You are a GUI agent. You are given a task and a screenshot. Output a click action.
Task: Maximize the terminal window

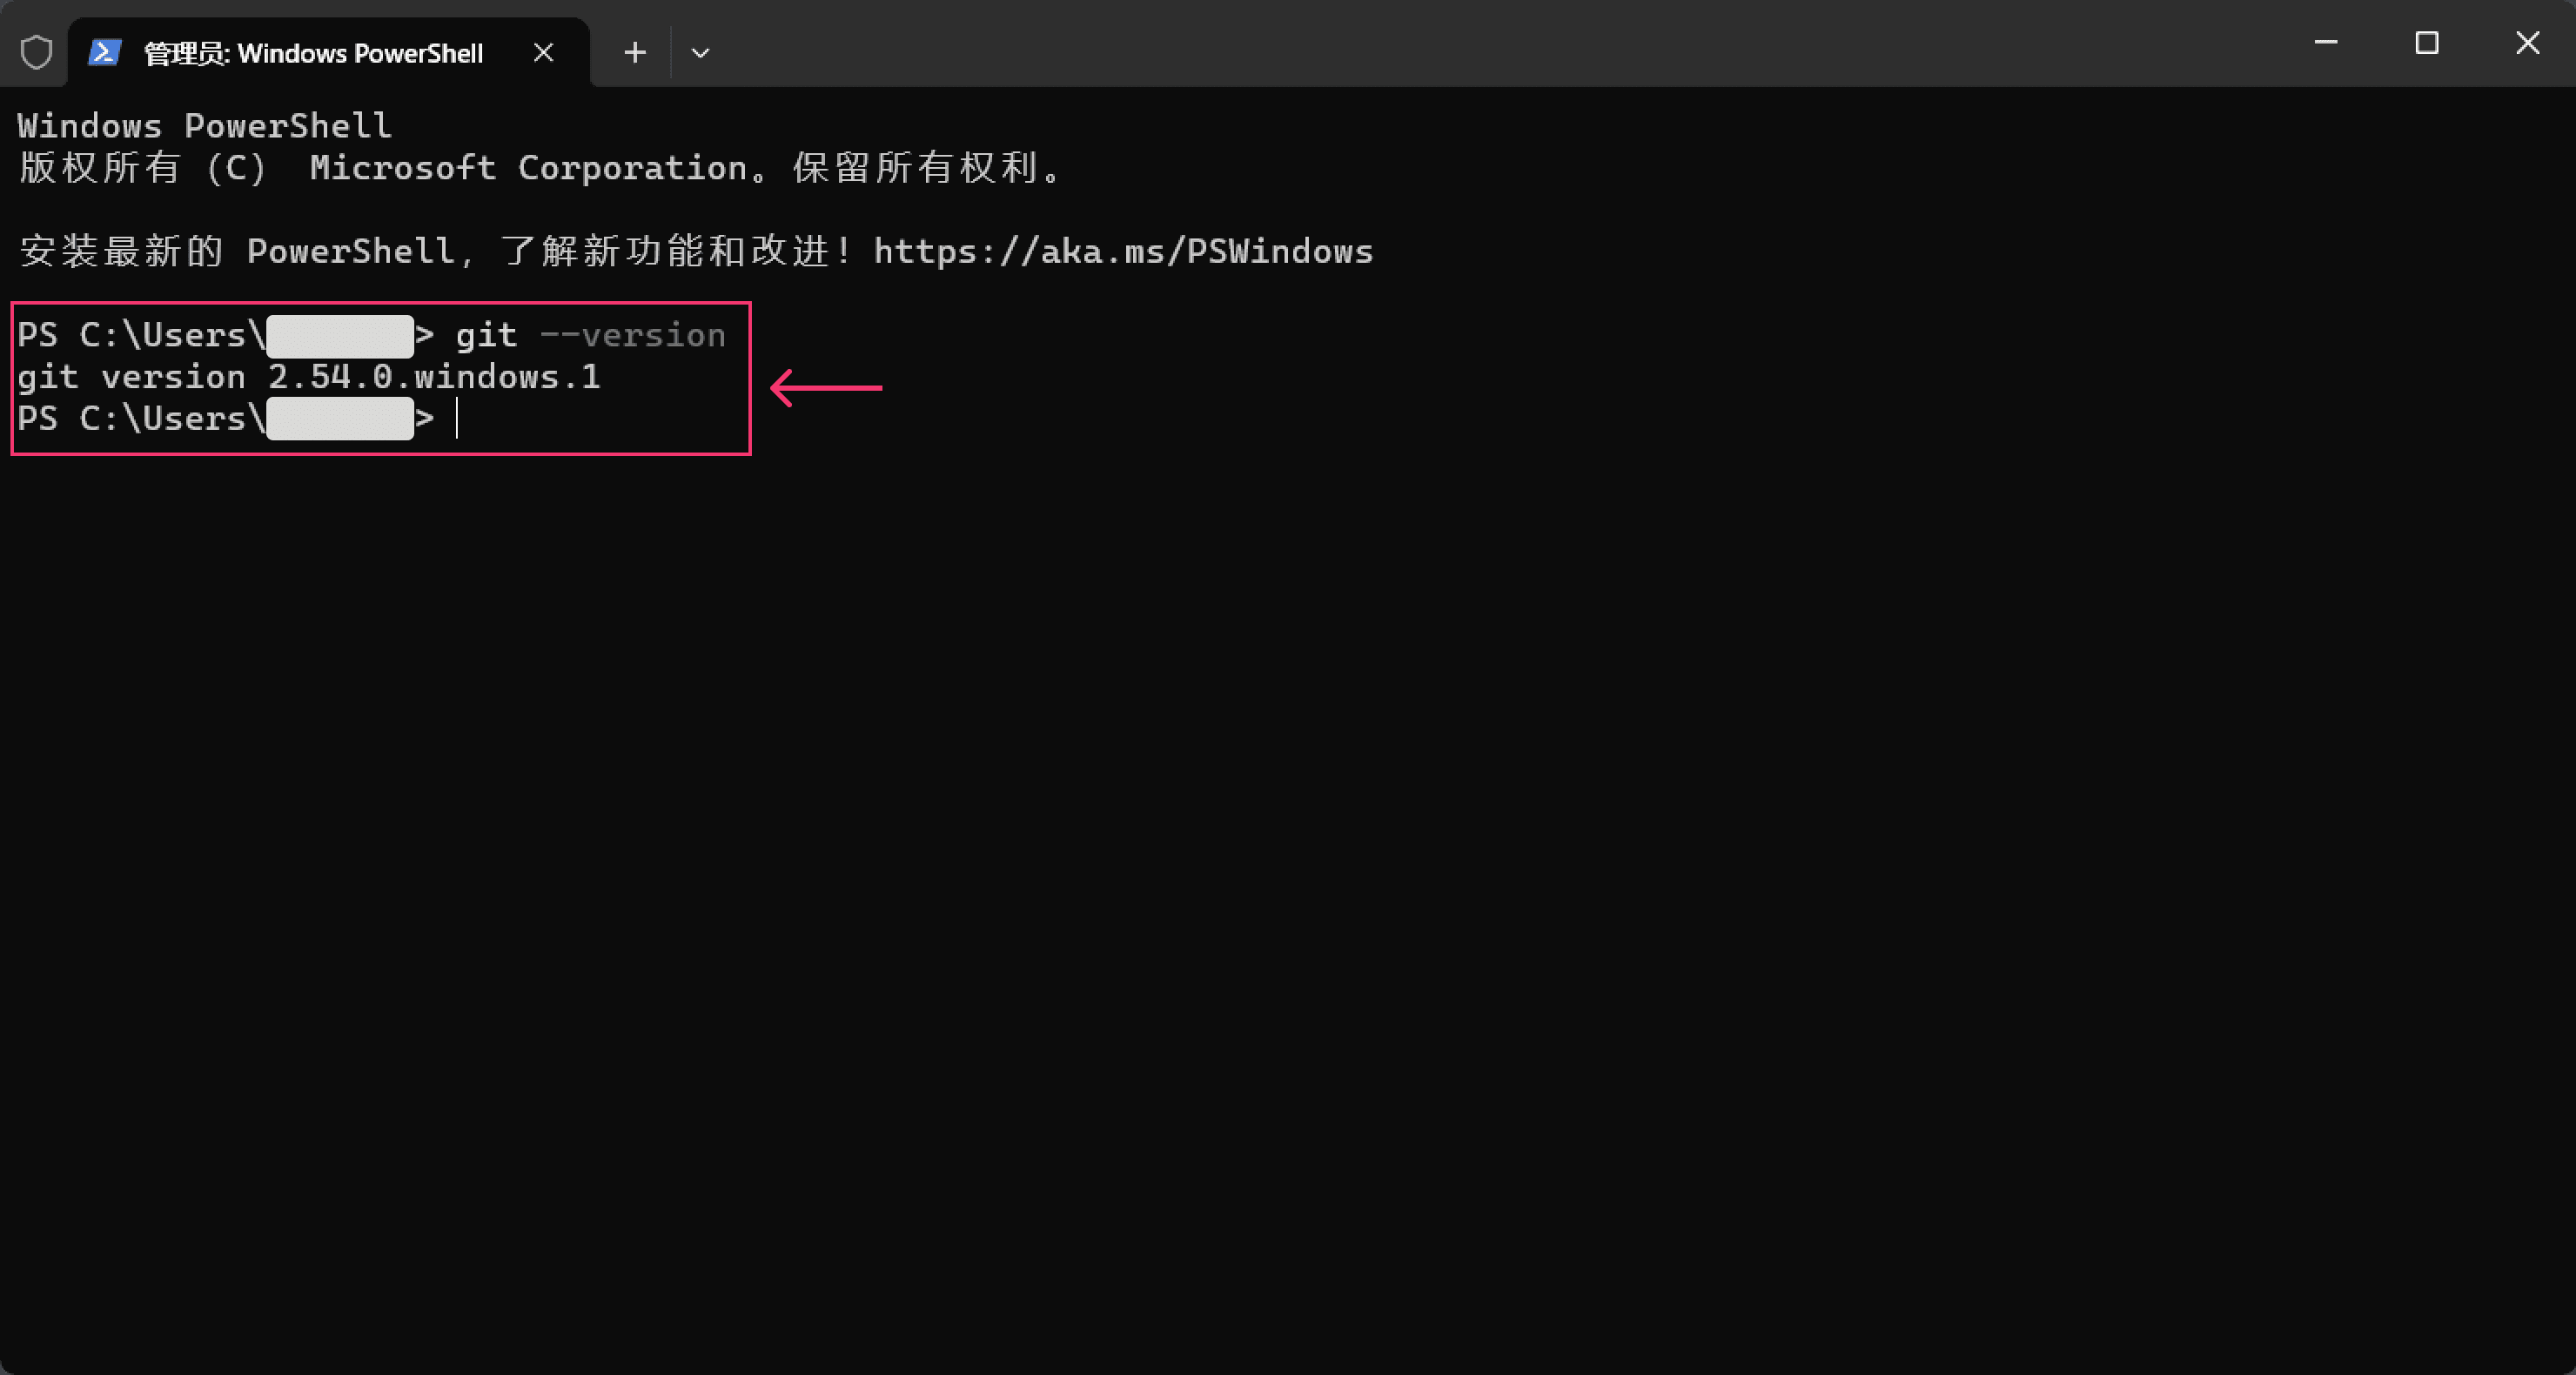tap(2427, 43)
